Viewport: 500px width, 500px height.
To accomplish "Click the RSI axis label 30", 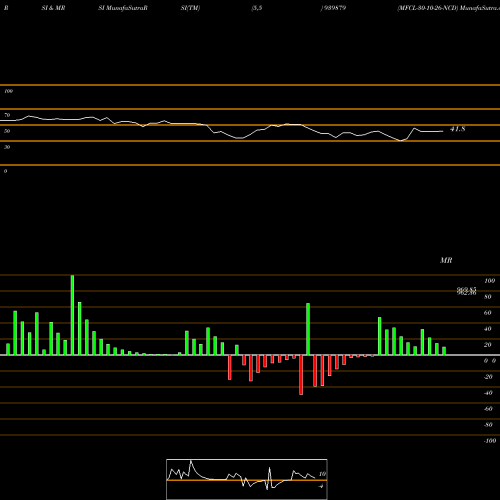I will click(7, 147).
